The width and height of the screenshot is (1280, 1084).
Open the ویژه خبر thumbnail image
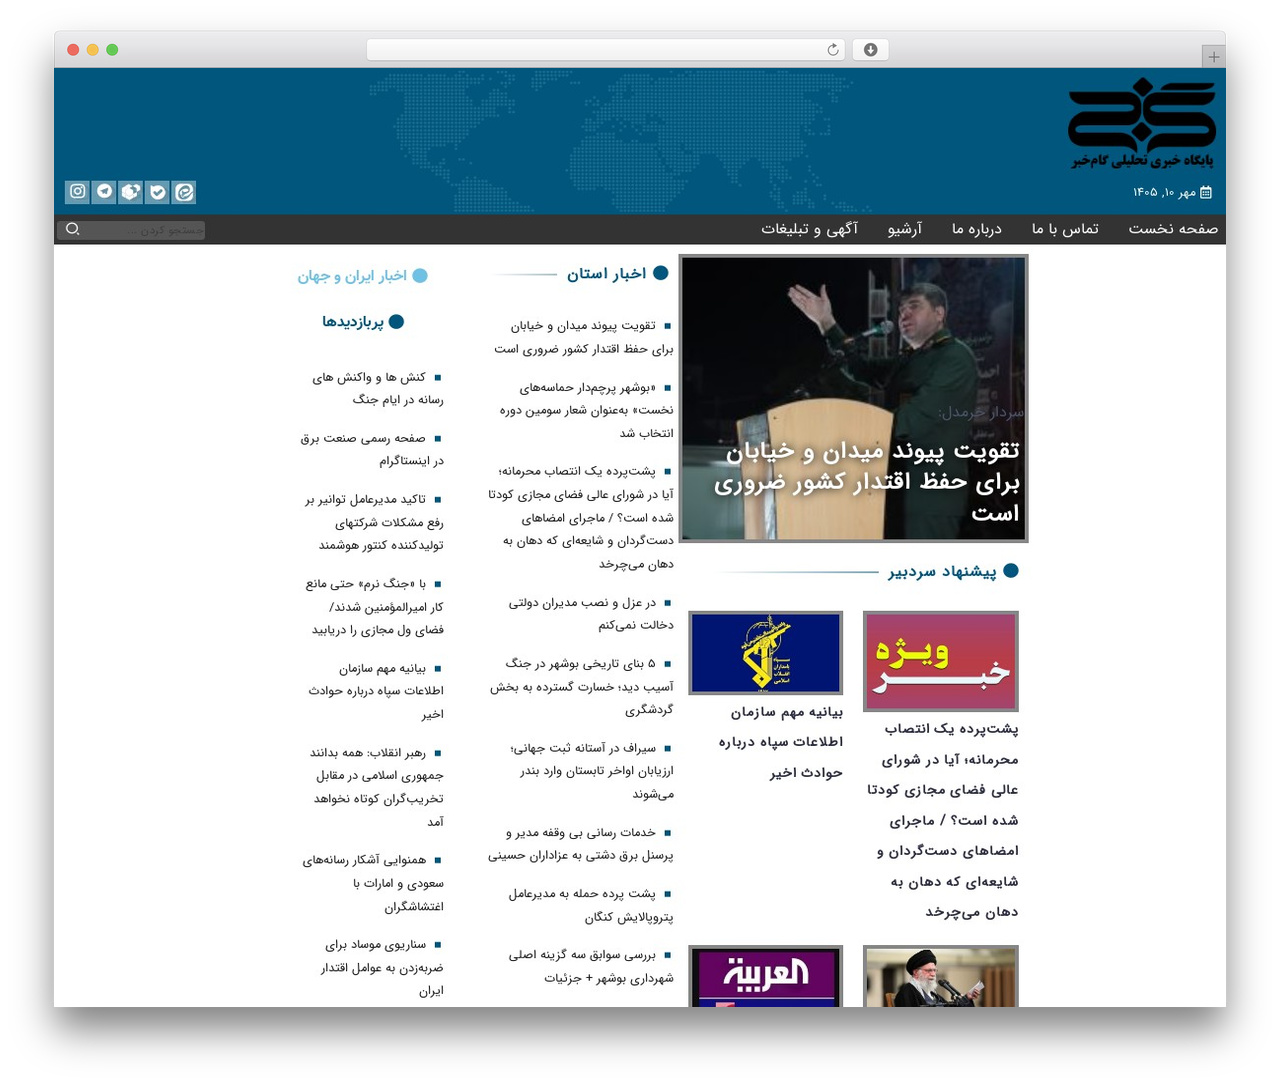pyautogui.click(x=941, y=662)
